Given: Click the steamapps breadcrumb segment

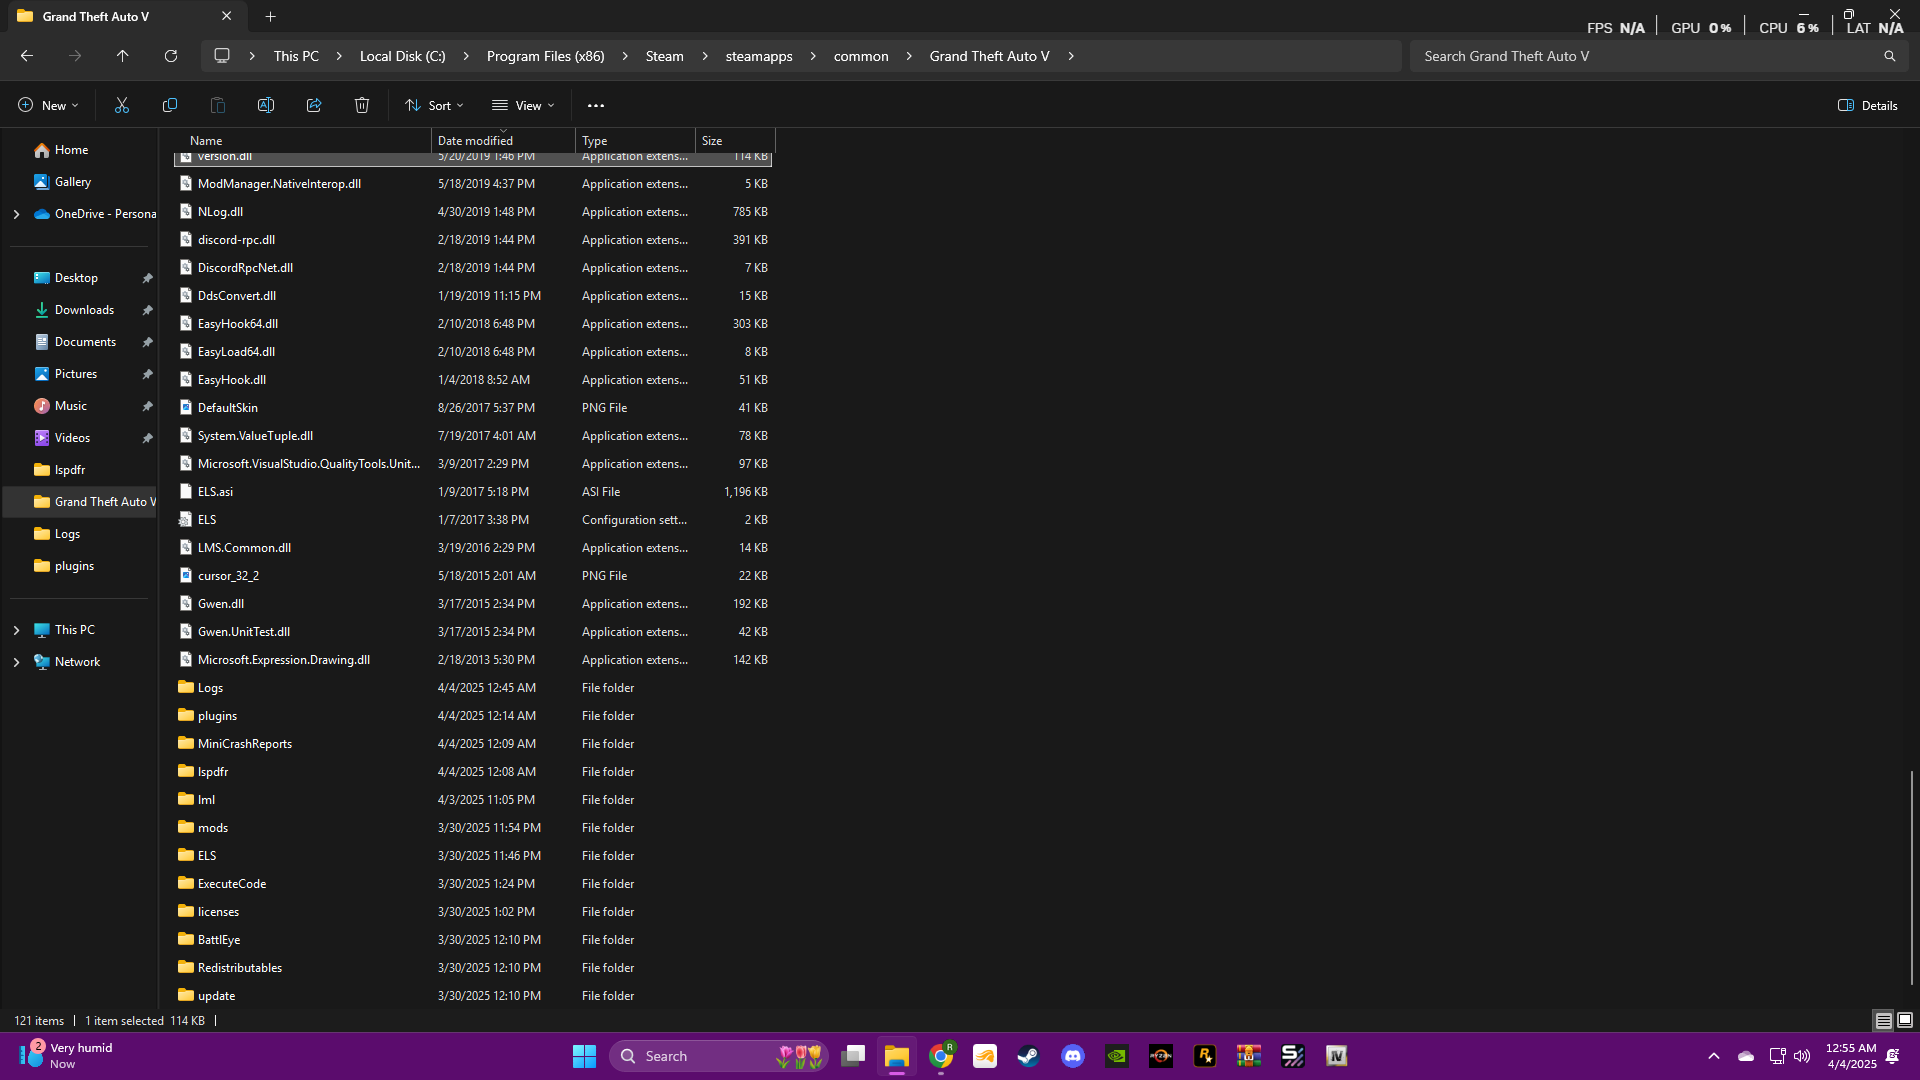Looking at the screenshot, I should tap(758, 56).
